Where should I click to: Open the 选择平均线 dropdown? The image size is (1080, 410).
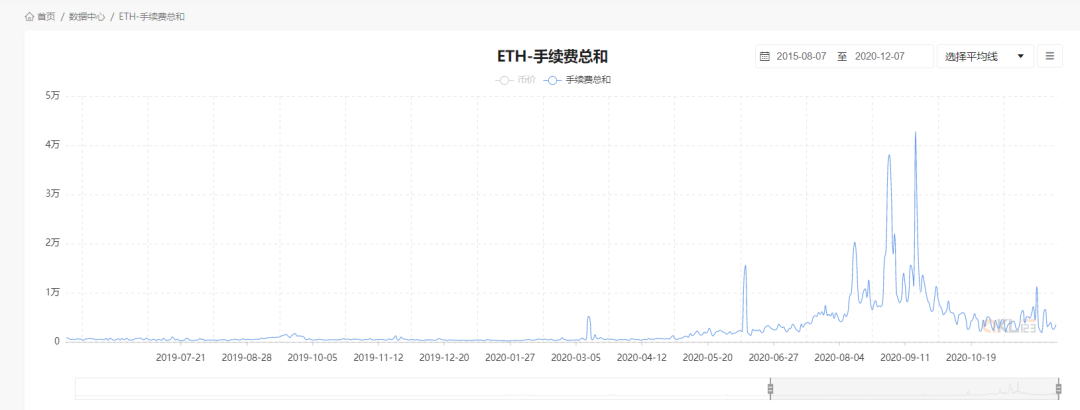point(985,57)
